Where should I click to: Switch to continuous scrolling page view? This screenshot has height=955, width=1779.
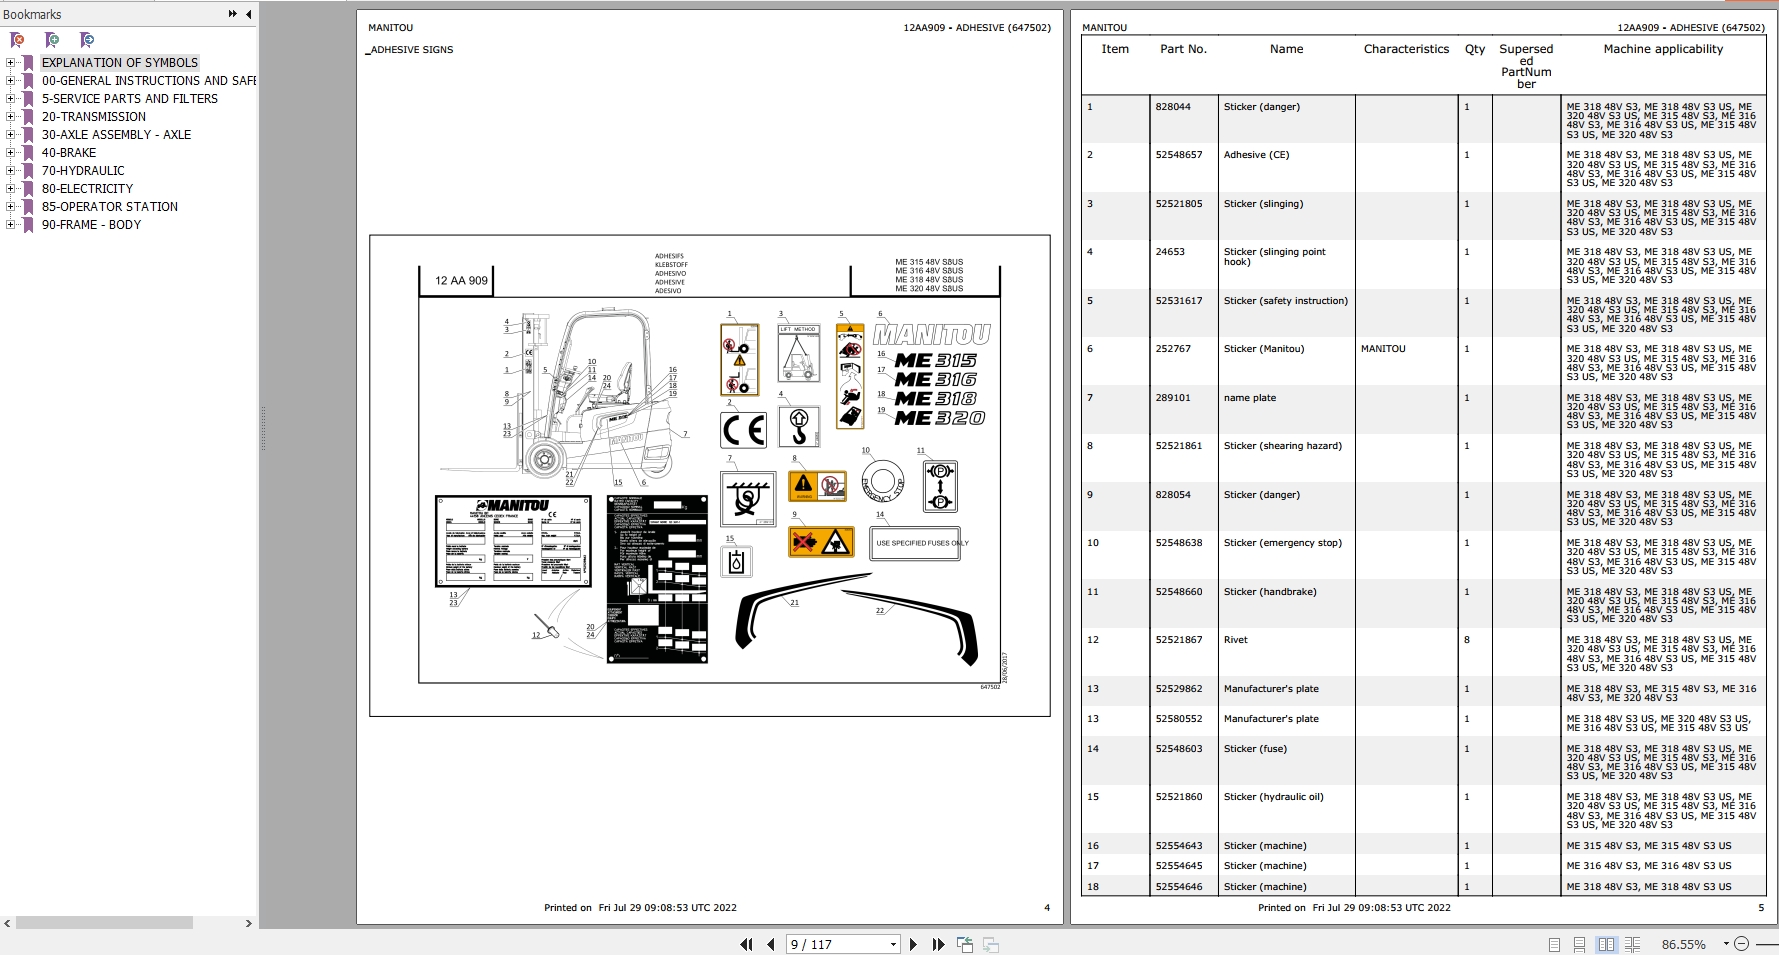coord(1580,944)
